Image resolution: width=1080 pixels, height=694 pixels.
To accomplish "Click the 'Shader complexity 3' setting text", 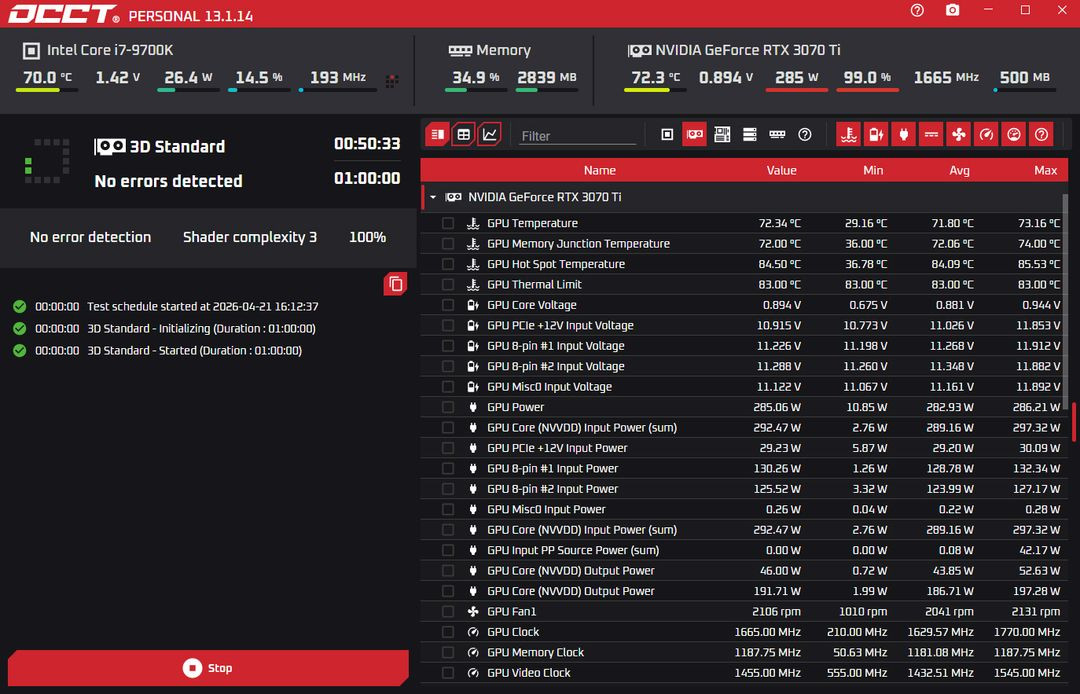I will click(x=250, y=237).
